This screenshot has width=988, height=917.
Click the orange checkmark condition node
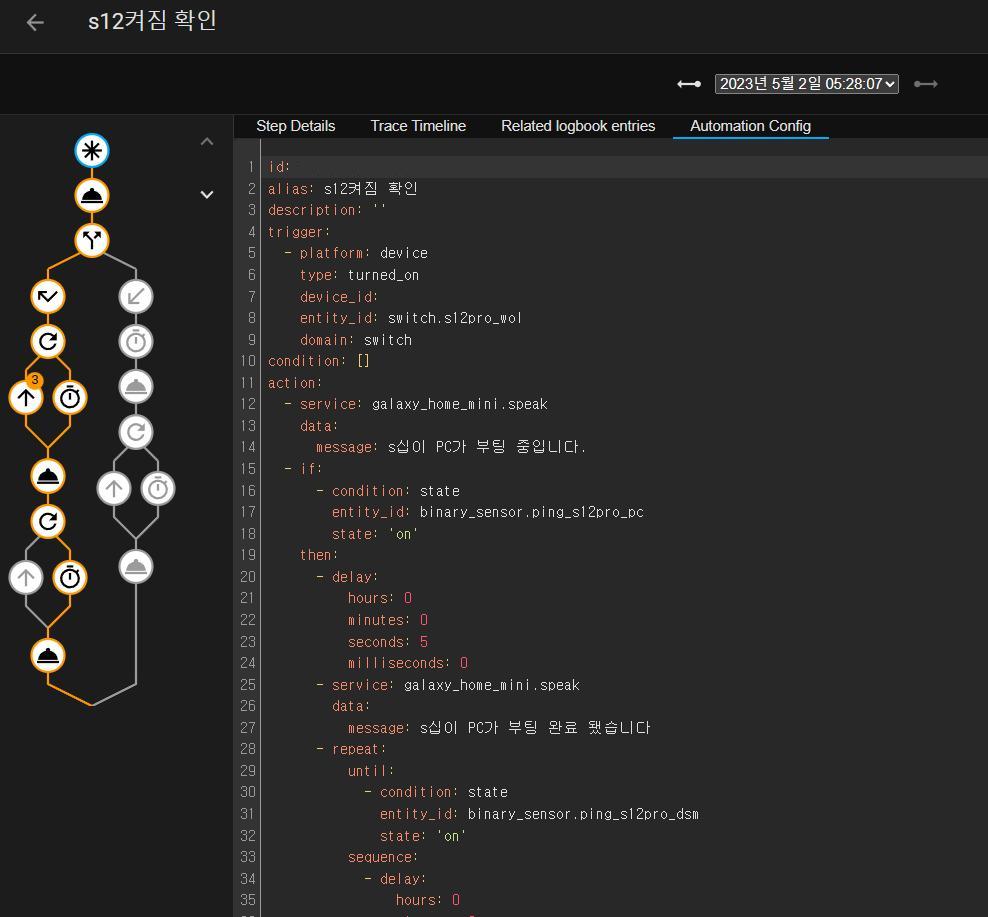48,296
